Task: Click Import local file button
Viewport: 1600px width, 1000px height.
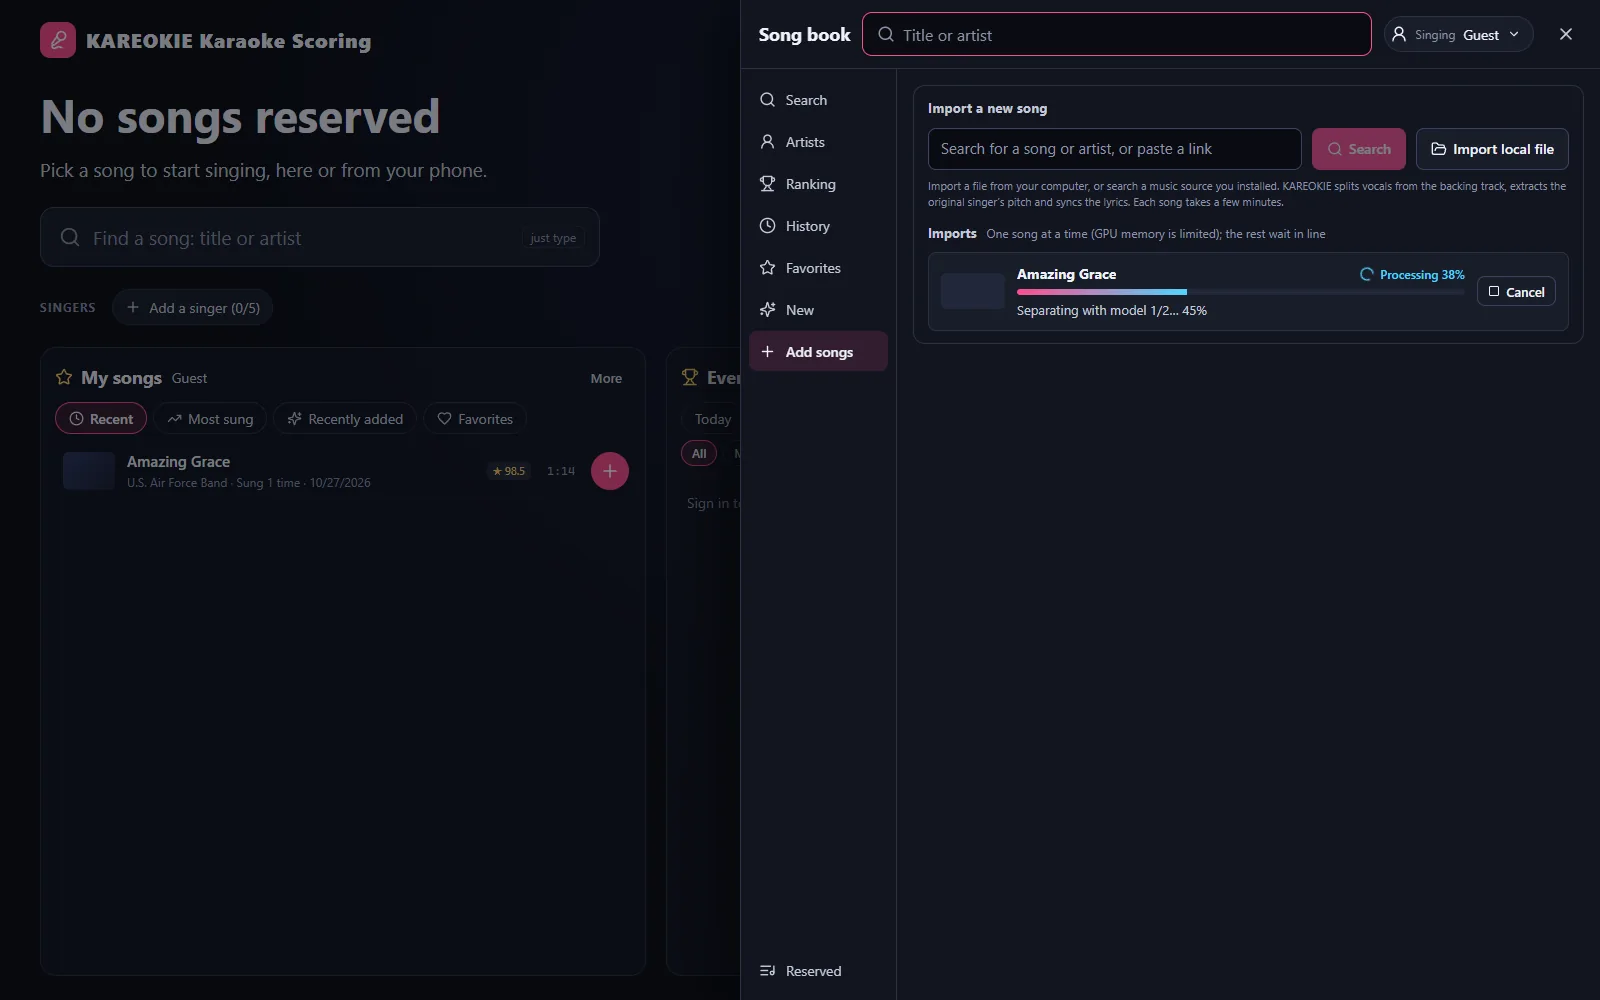Action: click(x=1492, y=149)
